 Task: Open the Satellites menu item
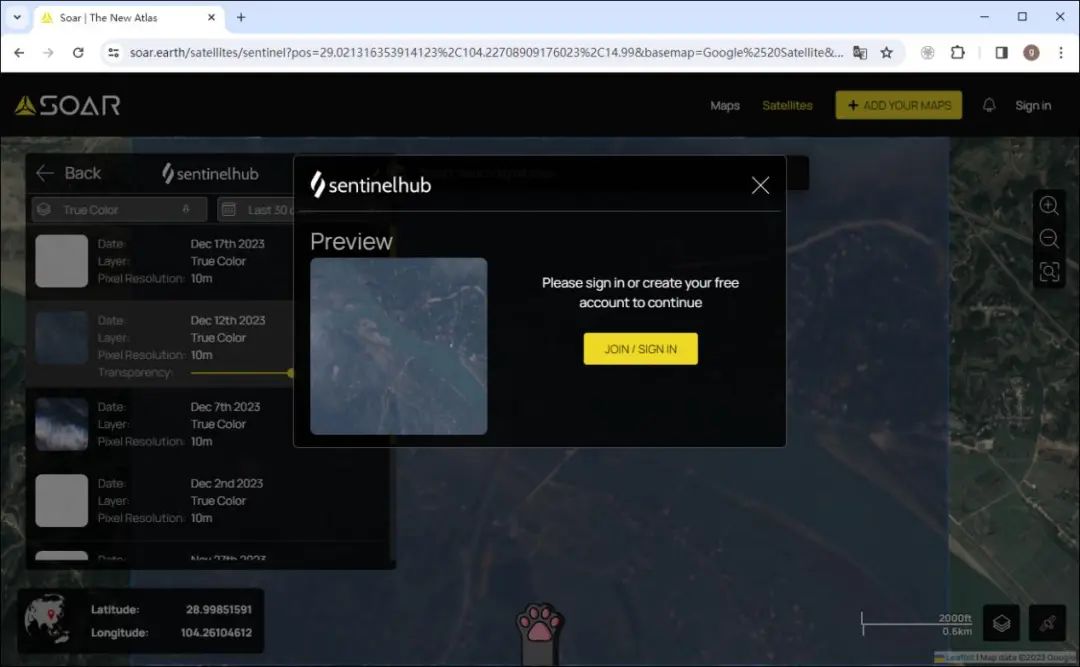click(x=787, y=105)
